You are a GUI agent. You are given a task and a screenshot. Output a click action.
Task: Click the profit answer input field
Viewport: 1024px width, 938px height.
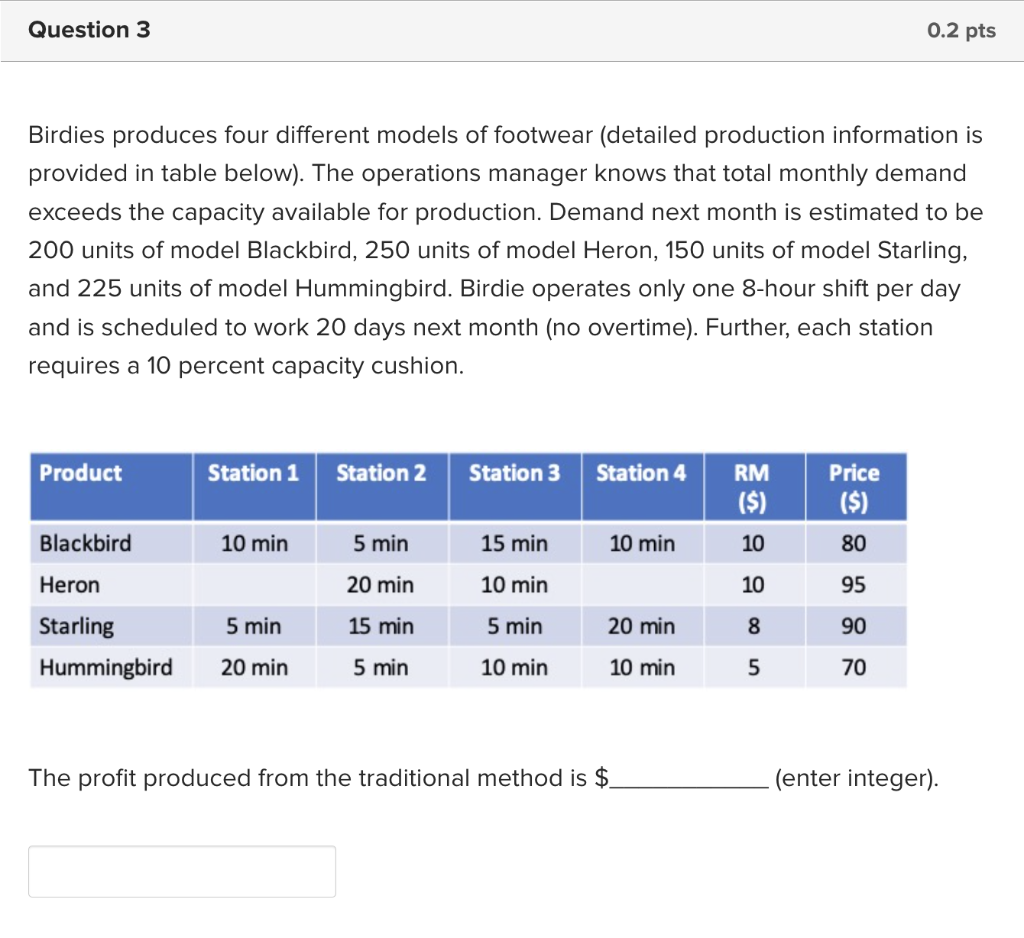[x=182, y=871]
